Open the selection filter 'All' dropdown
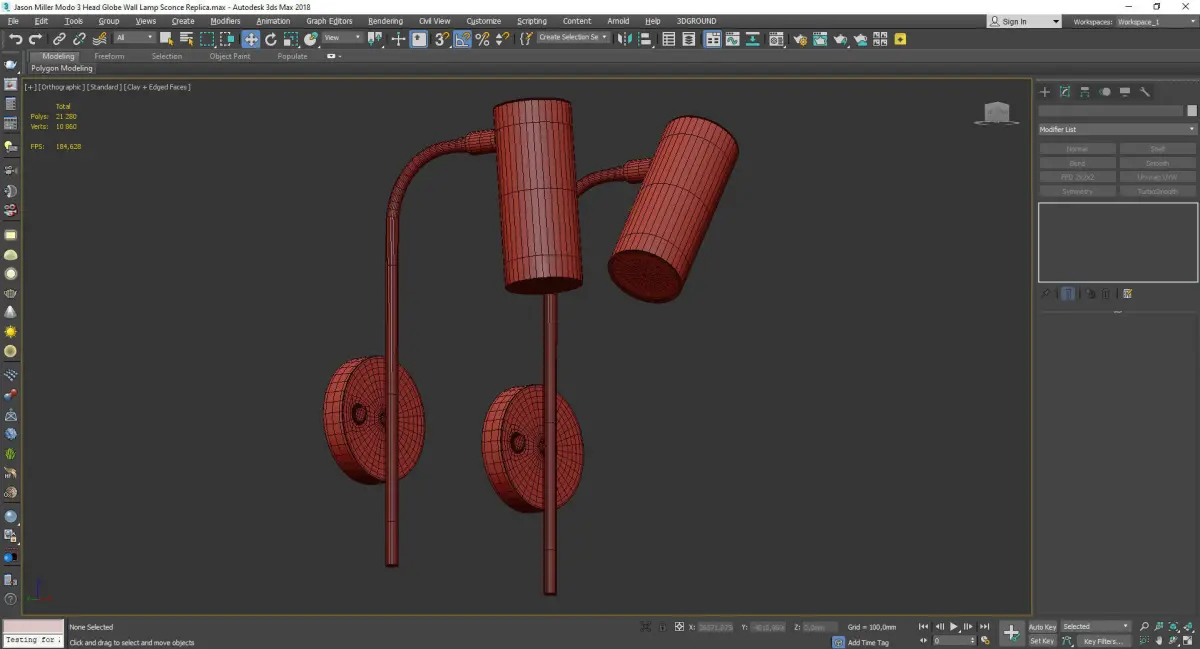Image resolution: width=1200 pixels, height=649 pixels. [134, 38]
